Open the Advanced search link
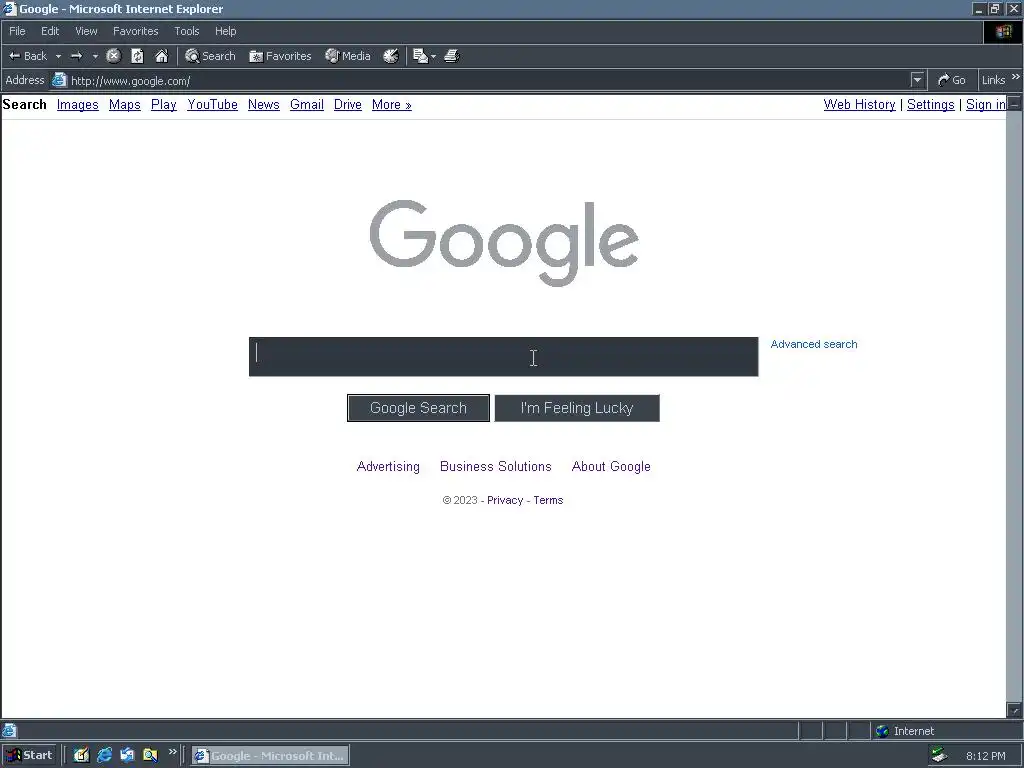This screenshot has height=768, width=1024. [814, 344]
